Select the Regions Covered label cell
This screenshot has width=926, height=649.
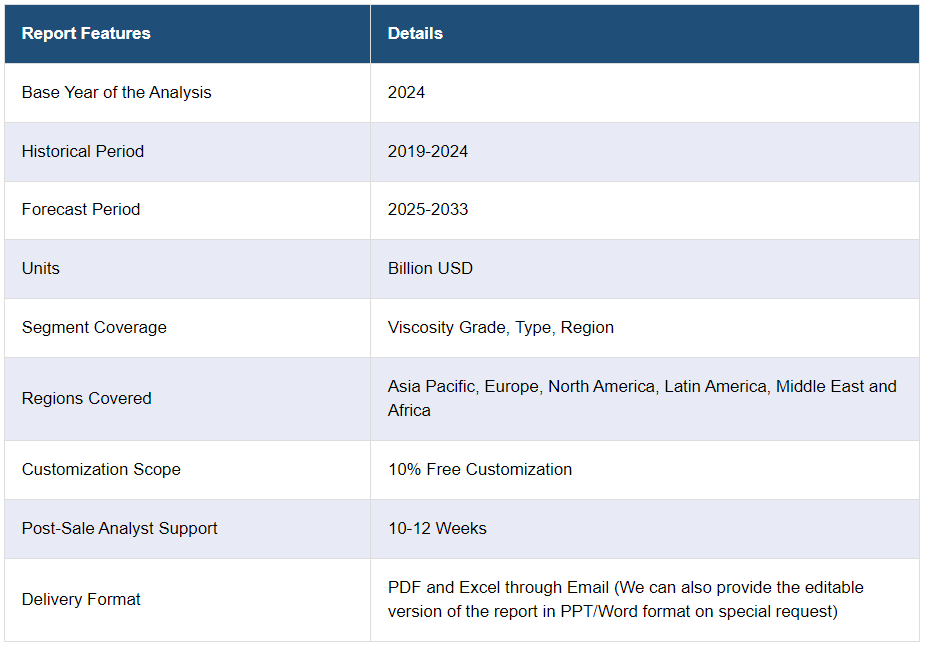click(87, 399)
